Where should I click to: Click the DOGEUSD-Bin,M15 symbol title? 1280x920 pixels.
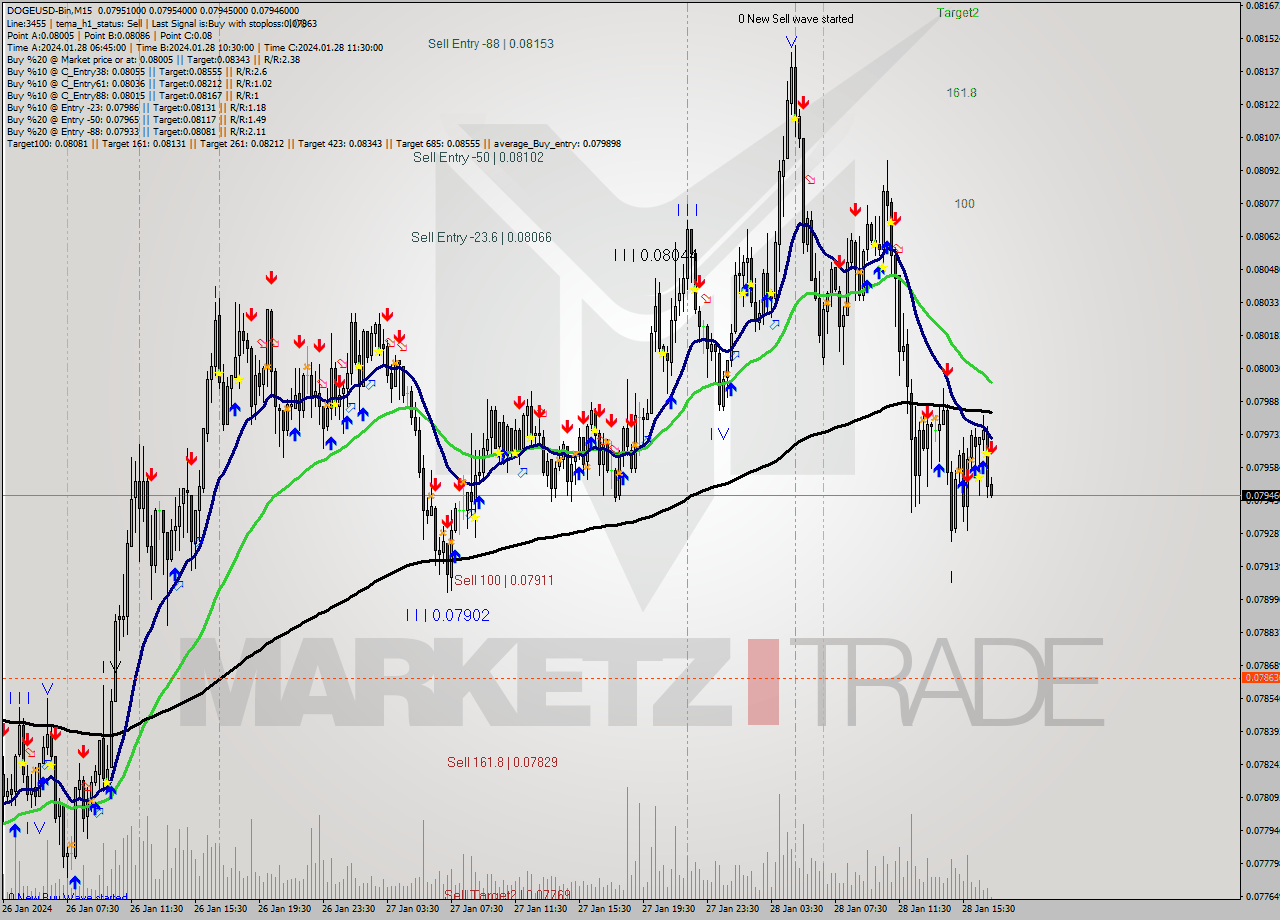[48, 11]
